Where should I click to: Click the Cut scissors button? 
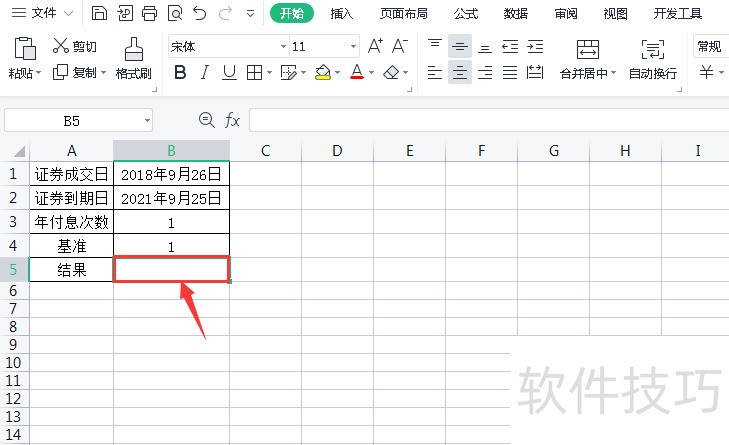pos(74,46)
